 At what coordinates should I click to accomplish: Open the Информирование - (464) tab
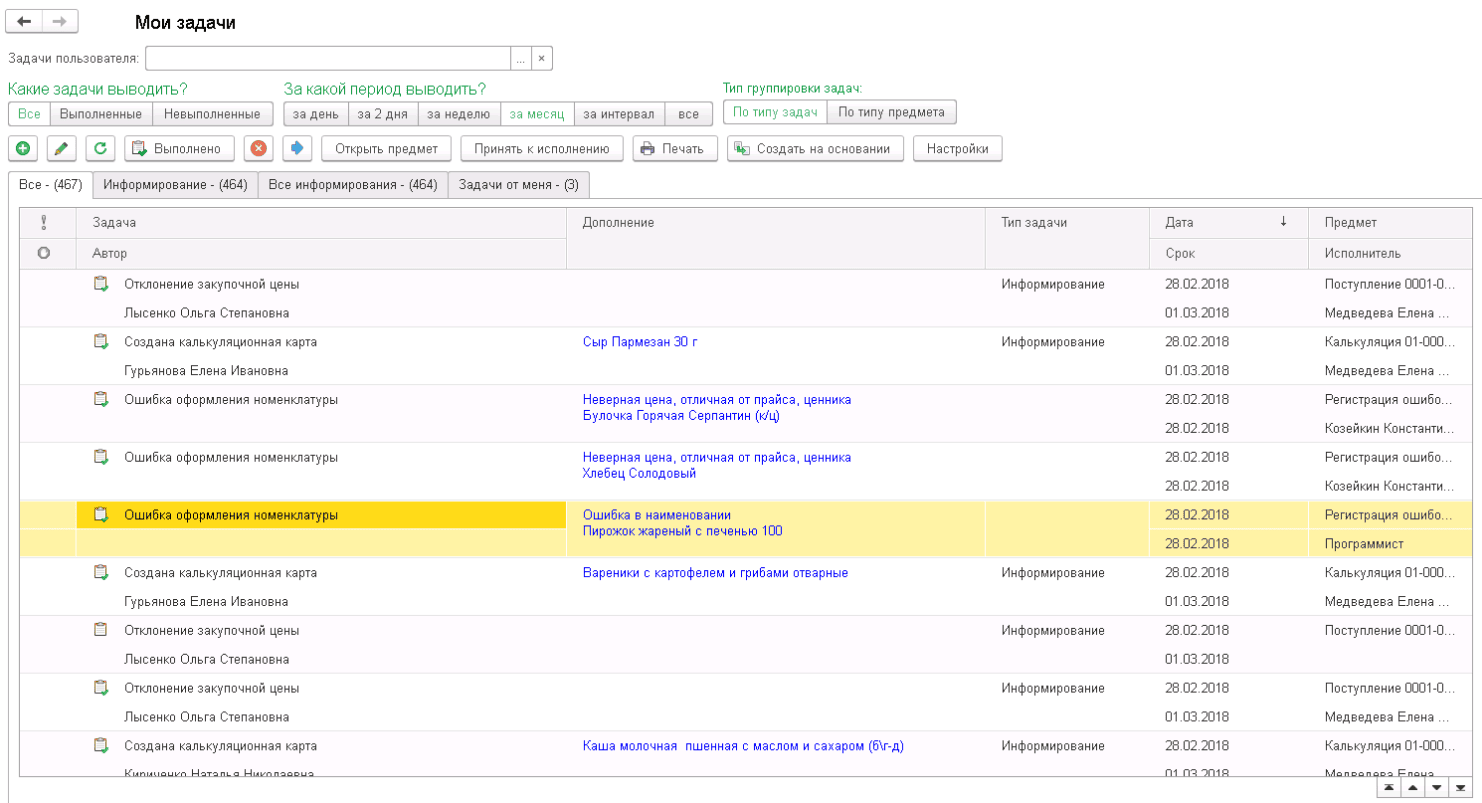pos(175,184)
